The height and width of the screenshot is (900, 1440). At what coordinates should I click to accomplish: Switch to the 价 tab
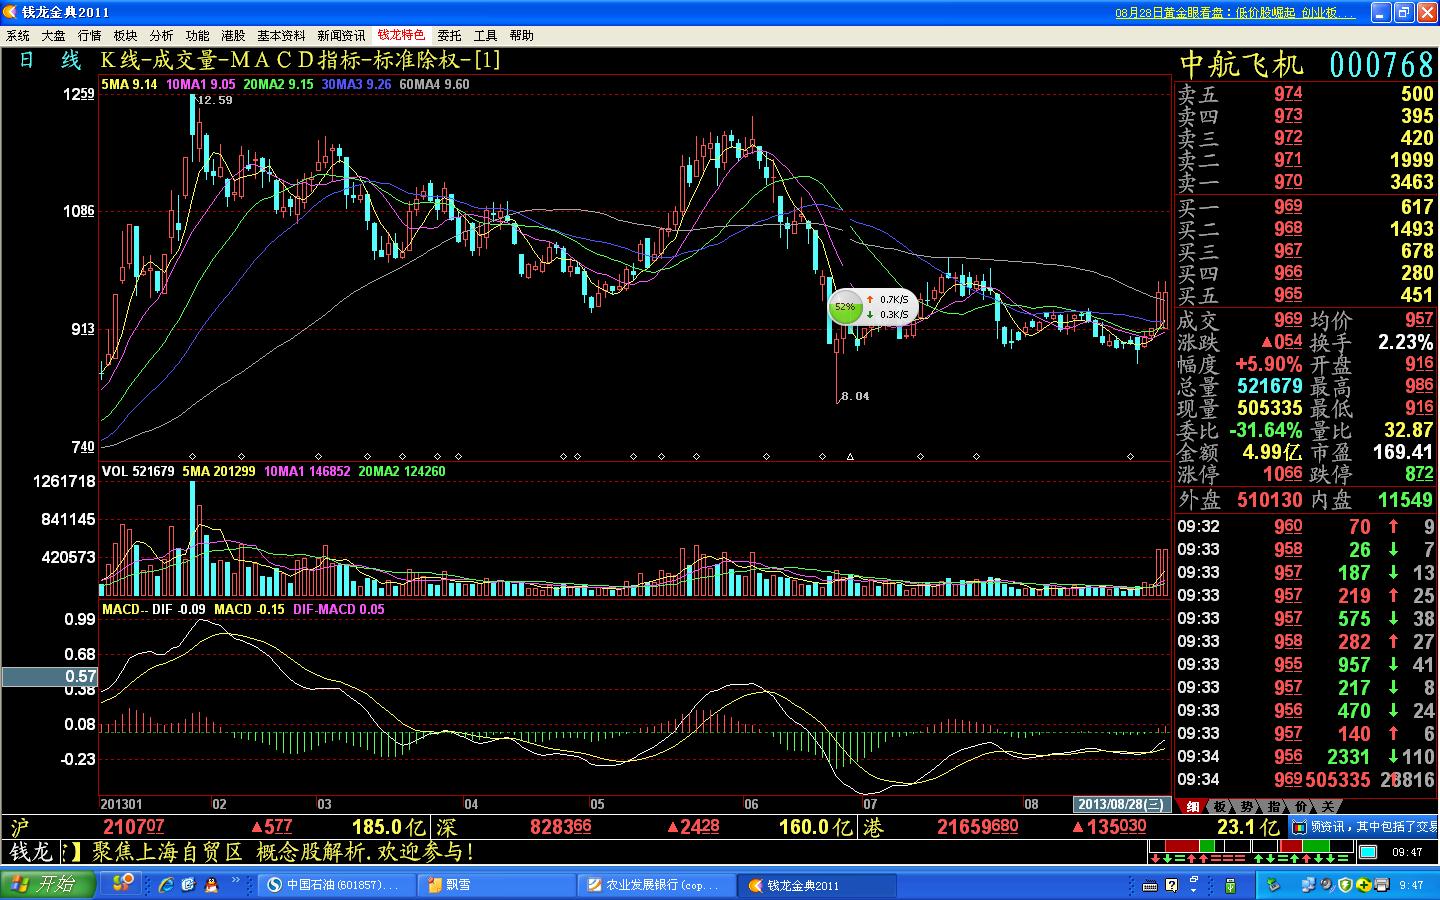click(1300, 806)
